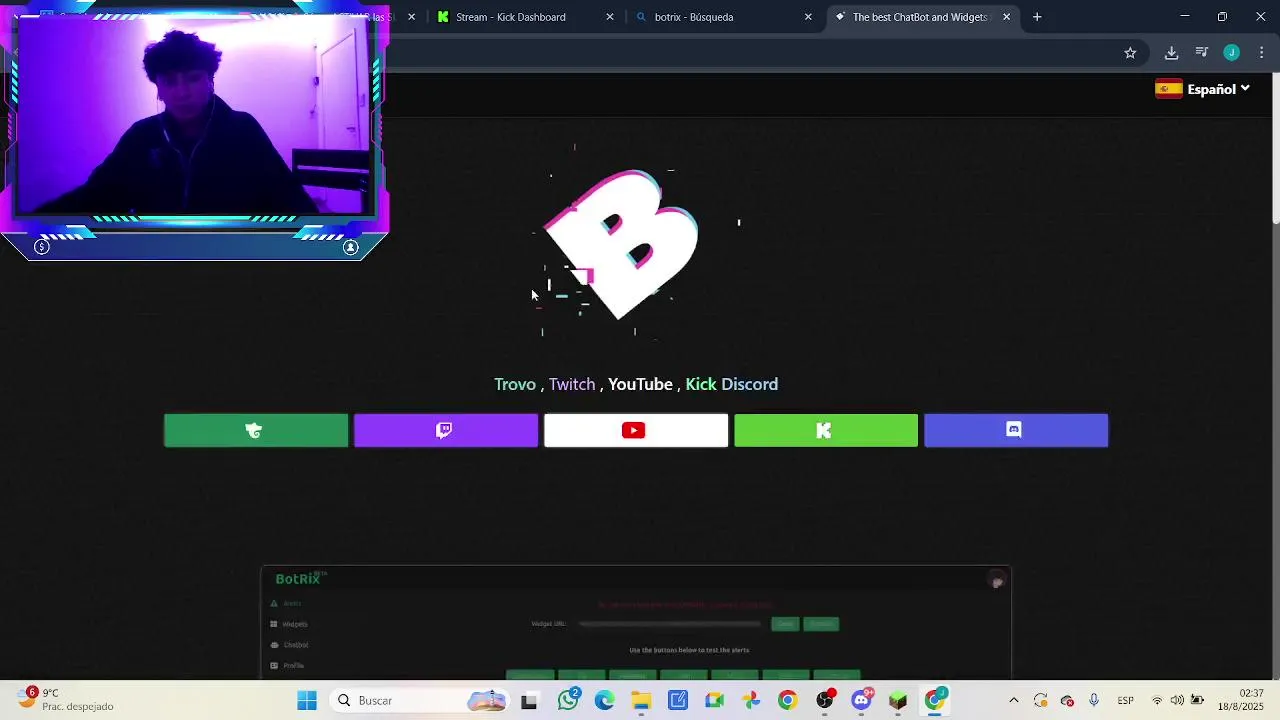Click the Discord text label
This screenshot has height=720, width=1280.
[750, 384]
